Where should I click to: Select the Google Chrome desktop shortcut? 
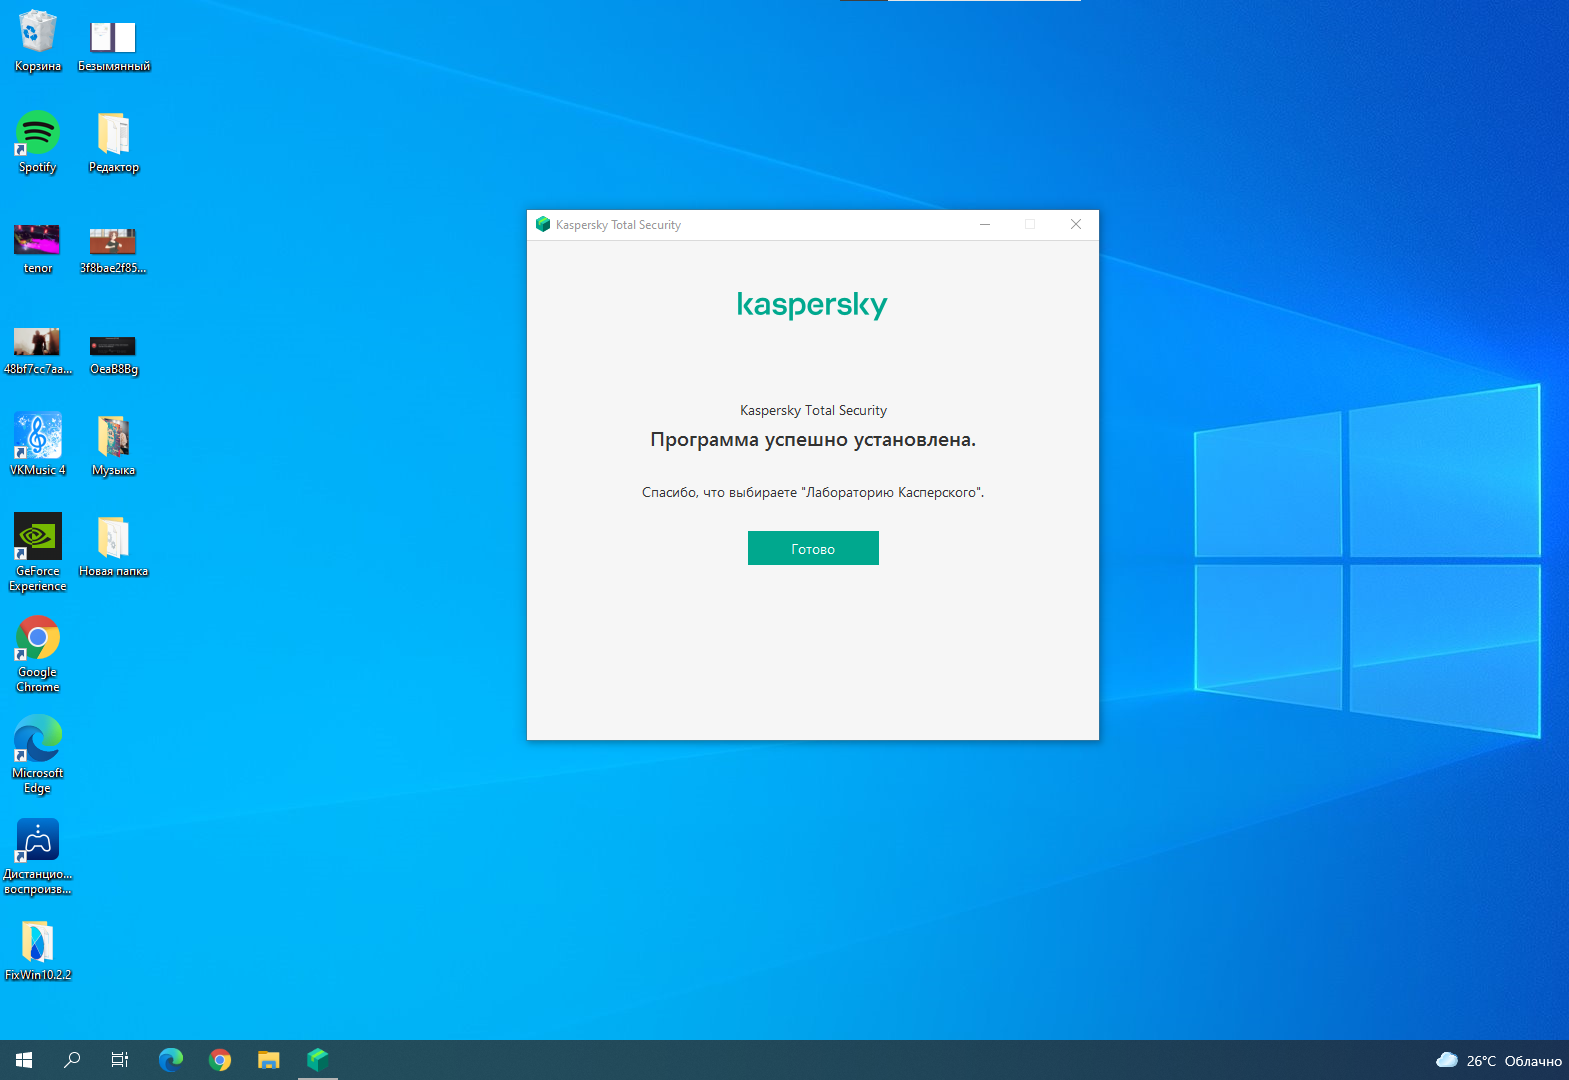tap(38, 654)
